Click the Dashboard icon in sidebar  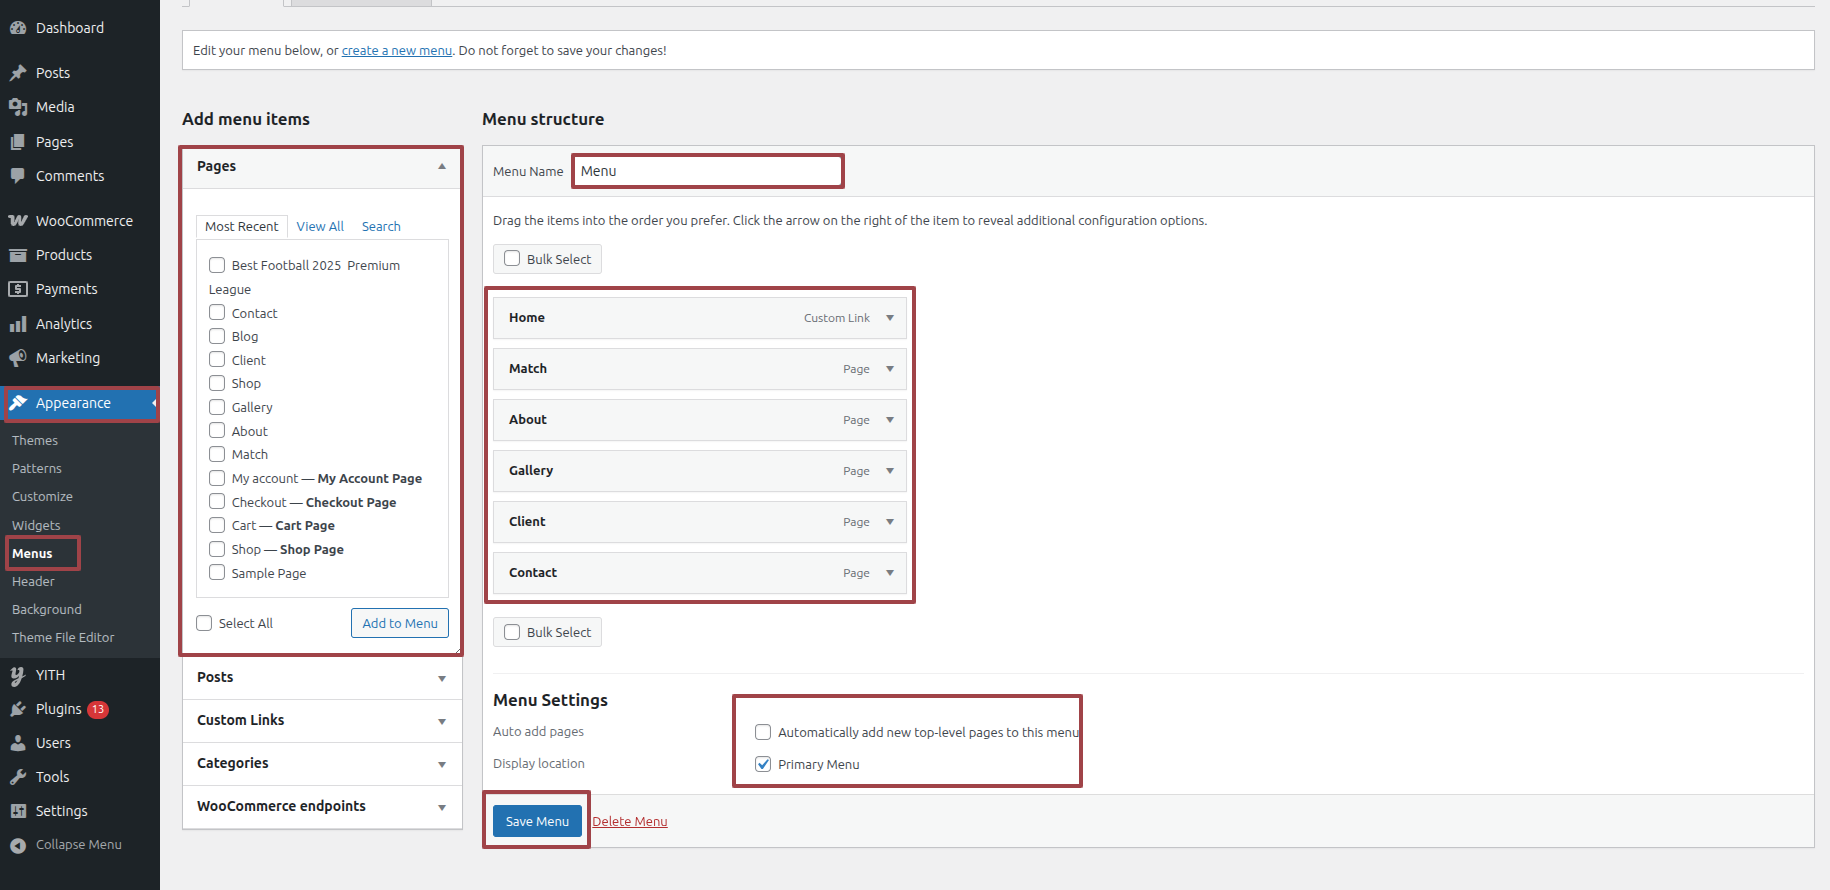(x=18, y=28)
